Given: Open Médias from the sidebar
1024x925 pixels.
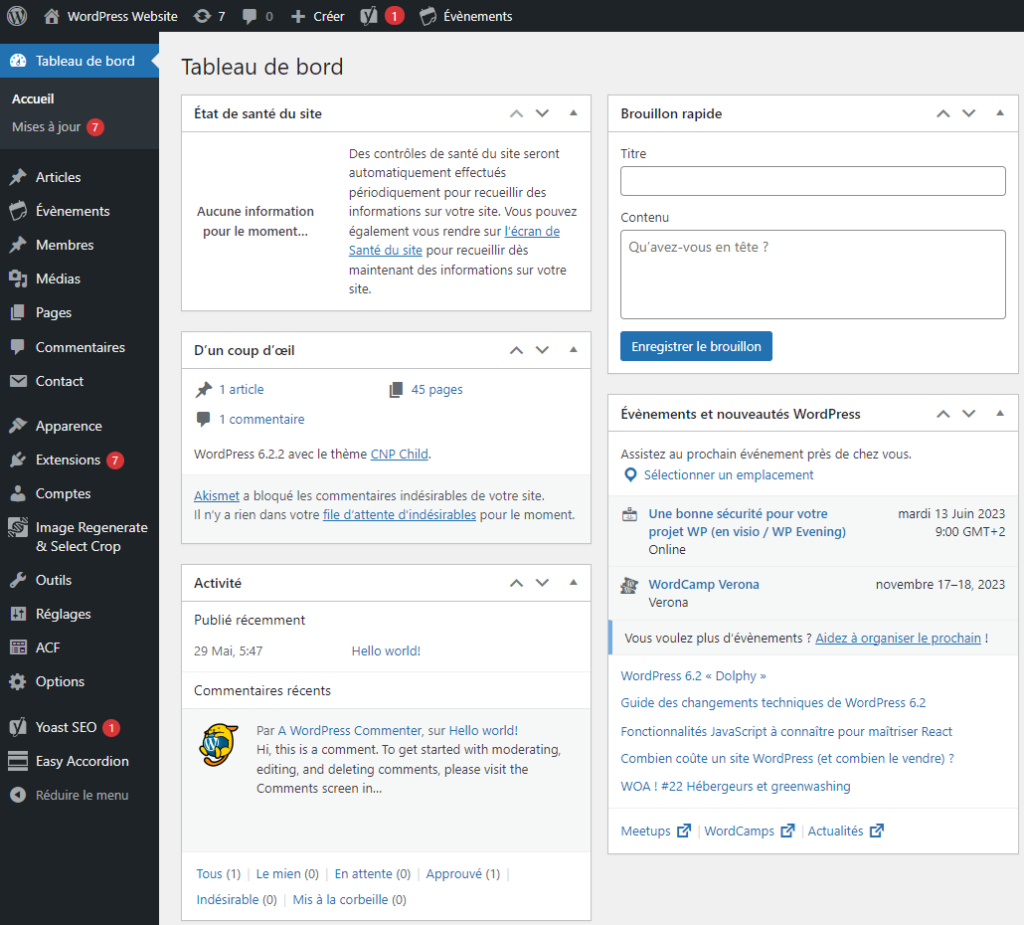Looking at the screenshot, I should tap(58, 278).
